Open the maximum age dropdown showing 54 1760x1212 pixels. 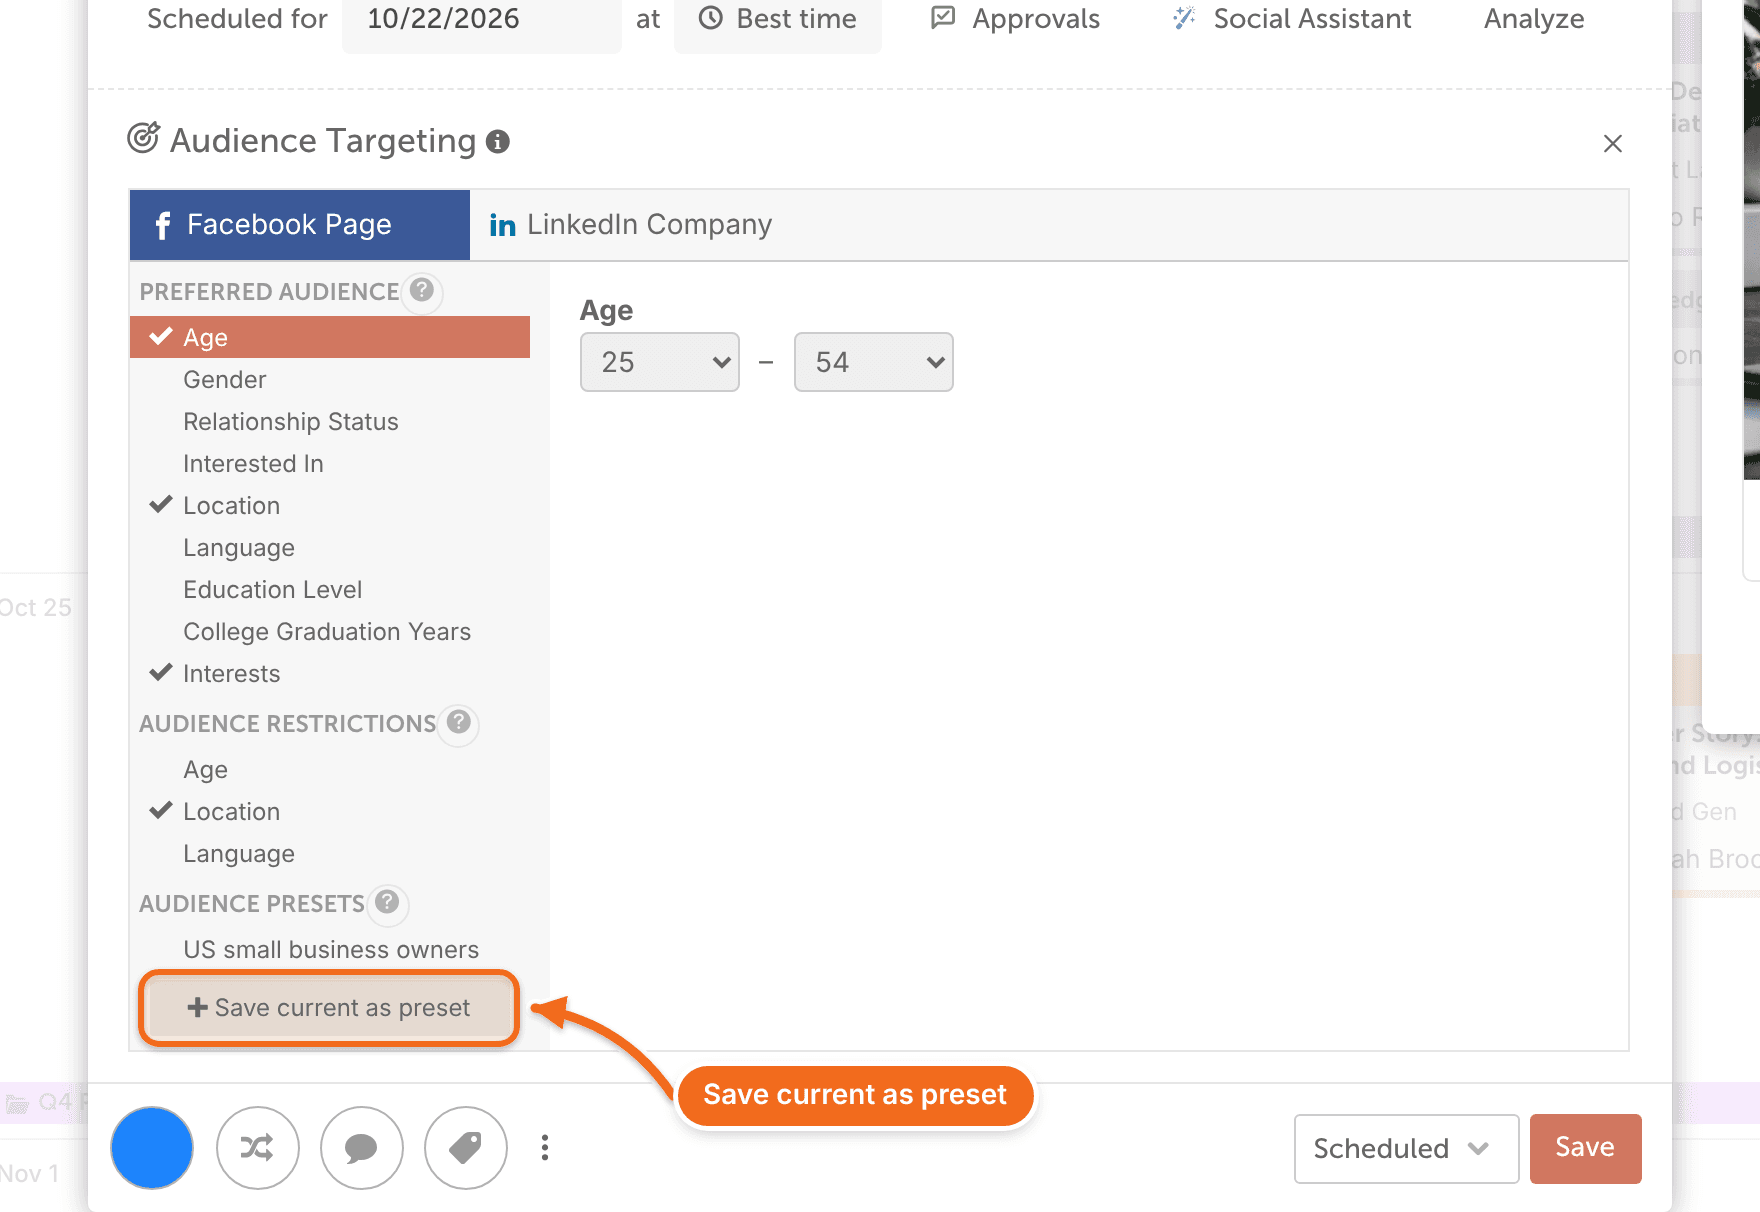pyautogui.click(x=874, y=362)
